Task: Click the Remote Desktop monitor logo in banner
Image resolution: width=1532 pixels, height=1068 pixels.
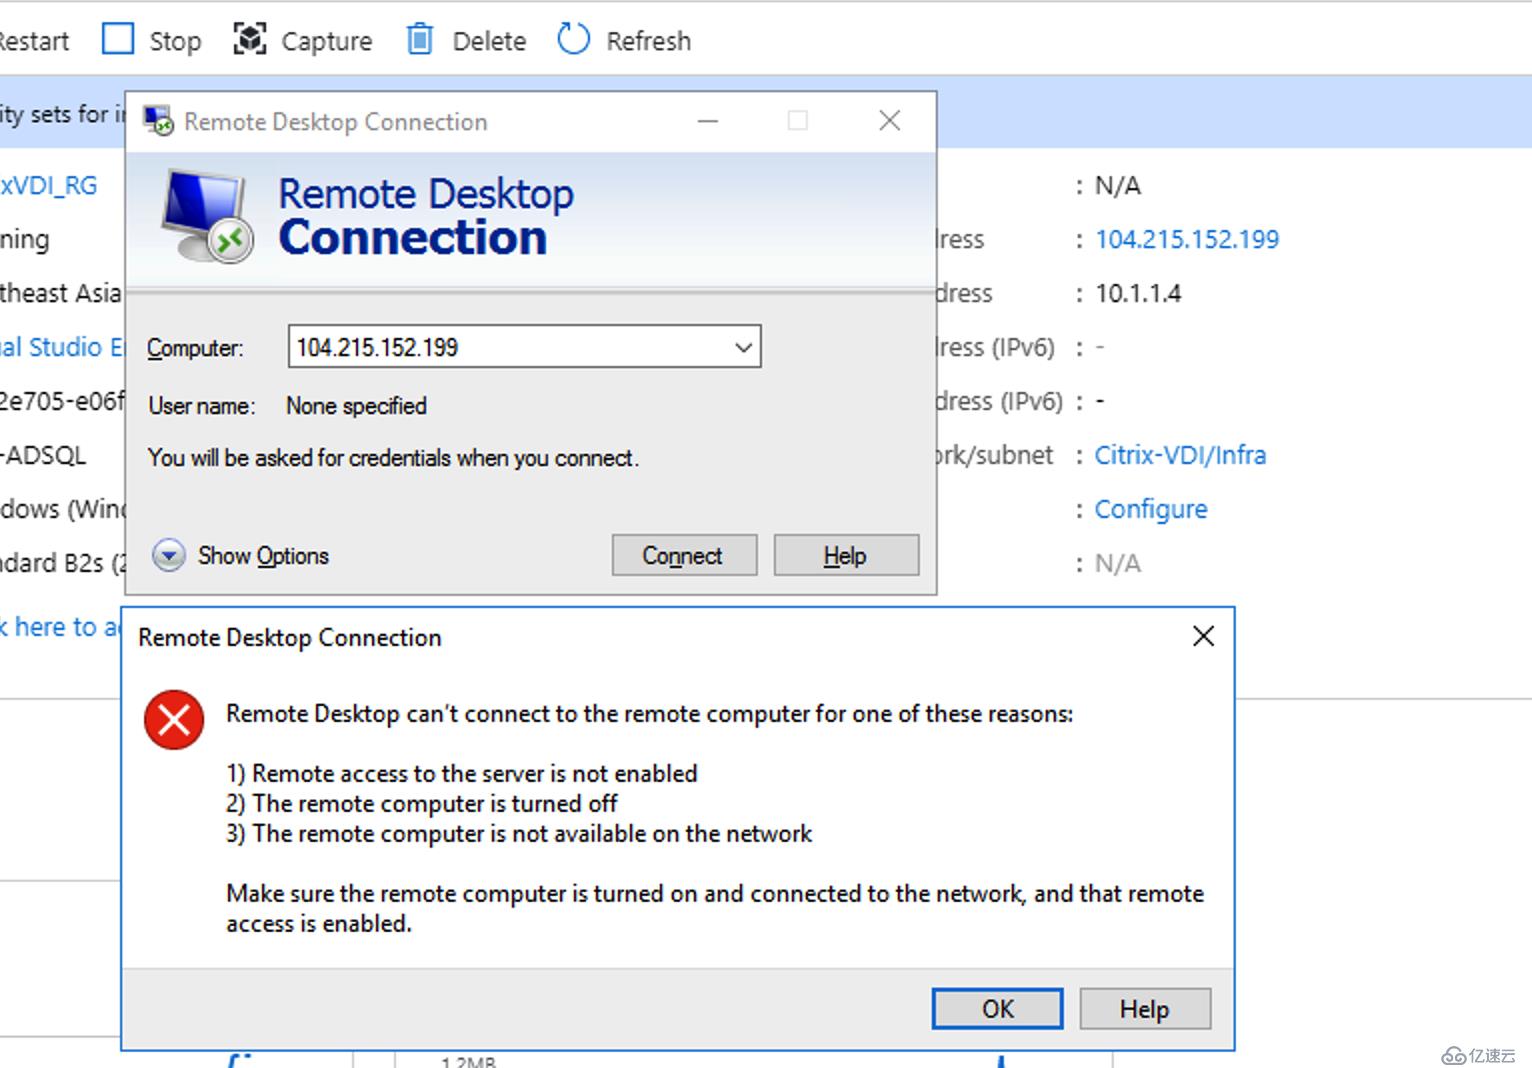Action: (206, 216)
